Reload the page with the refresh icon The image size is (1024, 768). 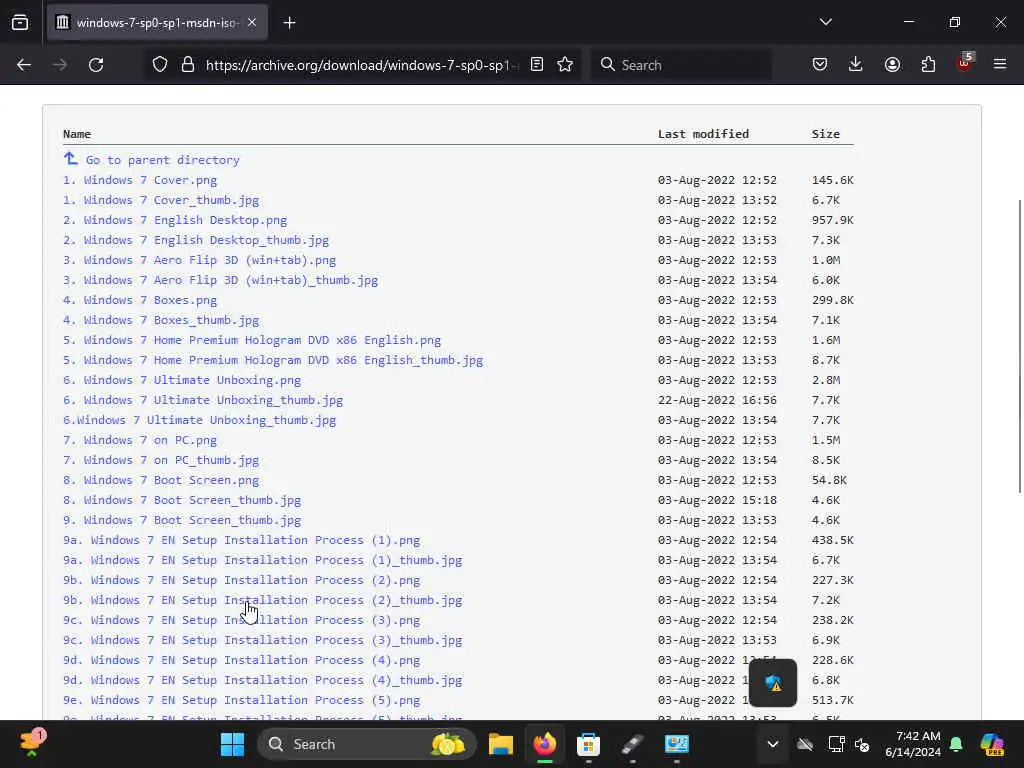point(96,65)
